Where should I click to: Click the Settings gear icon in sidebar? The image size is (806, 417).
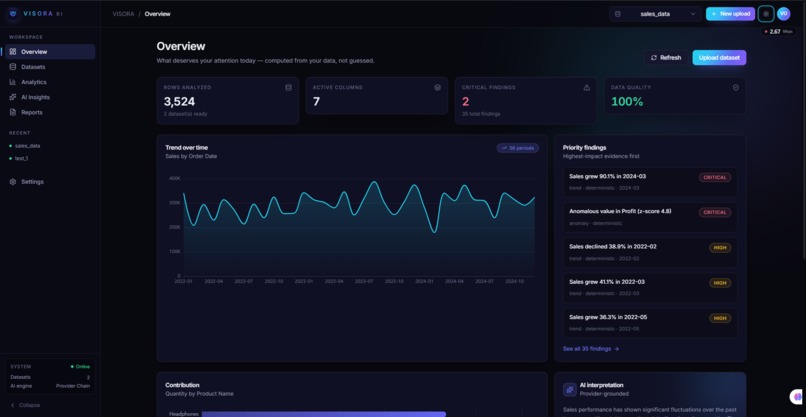(x=13, y=182)
